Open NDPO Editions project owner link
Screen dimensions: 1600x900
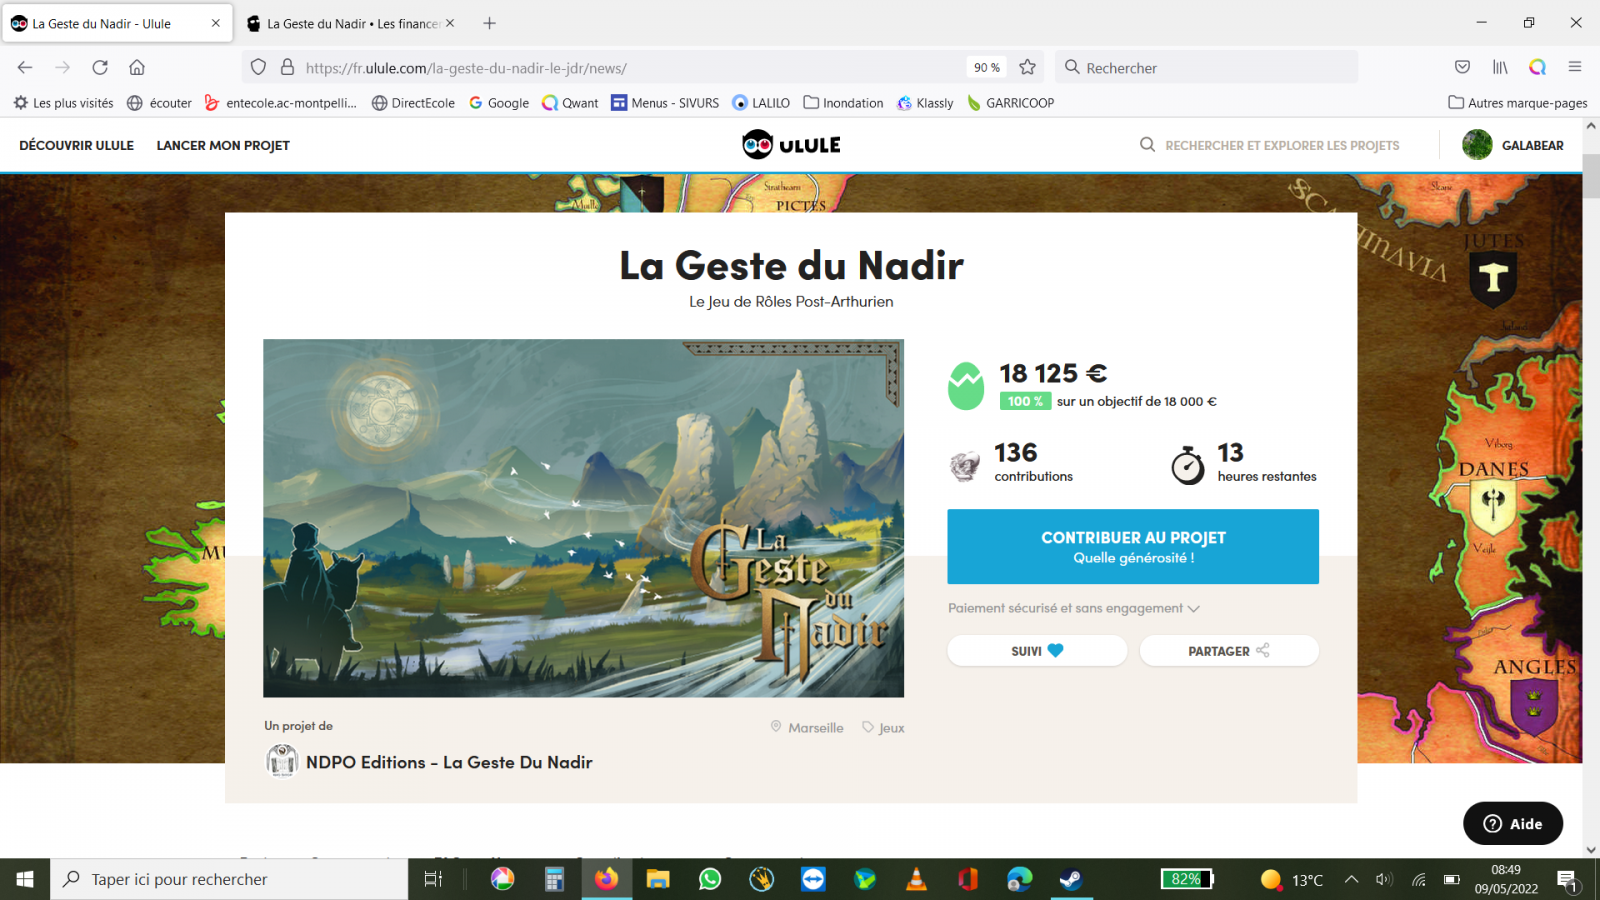point(449,762)
